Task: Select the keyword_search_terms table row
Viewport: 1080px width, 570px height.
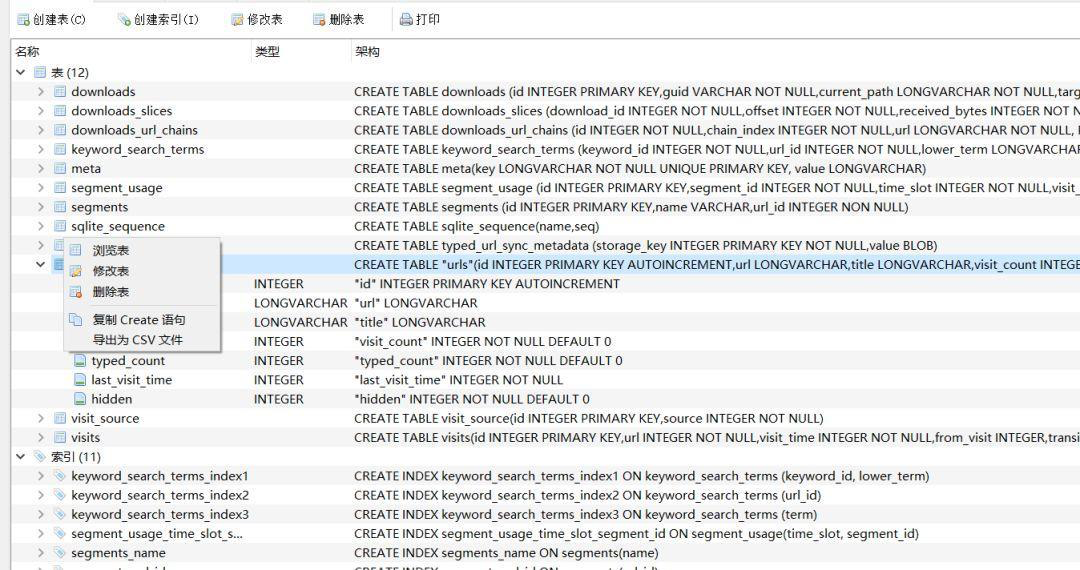Action: (x=546, y=149)
